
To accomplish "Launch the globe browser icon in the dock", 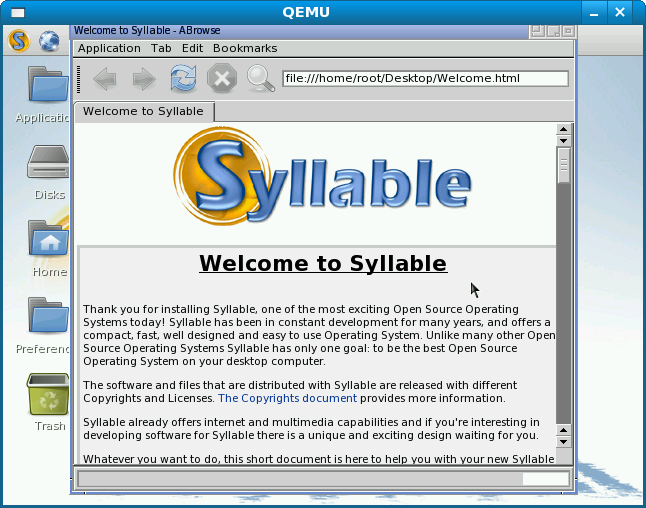I will 49,41.
